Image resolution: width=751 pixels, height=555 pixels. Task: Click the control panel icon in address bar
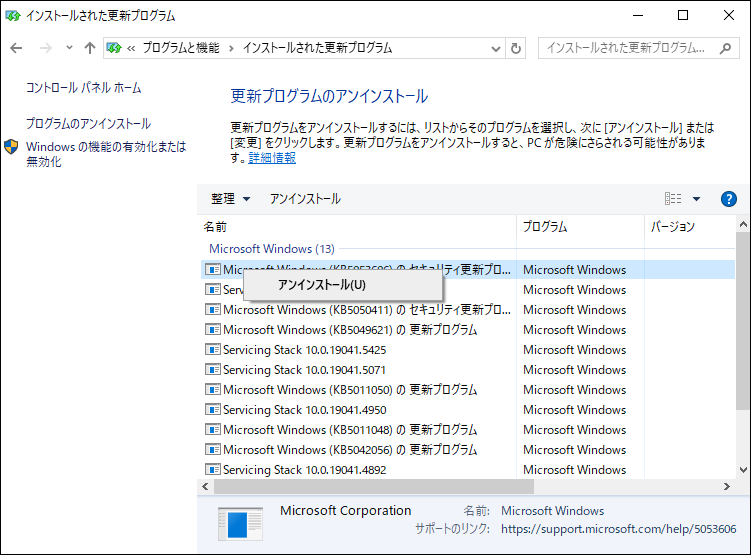(x=114, y=48)
